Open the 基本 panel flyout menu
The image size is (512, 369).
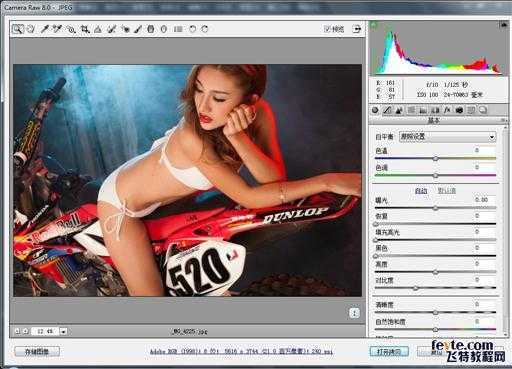(503, 120)
